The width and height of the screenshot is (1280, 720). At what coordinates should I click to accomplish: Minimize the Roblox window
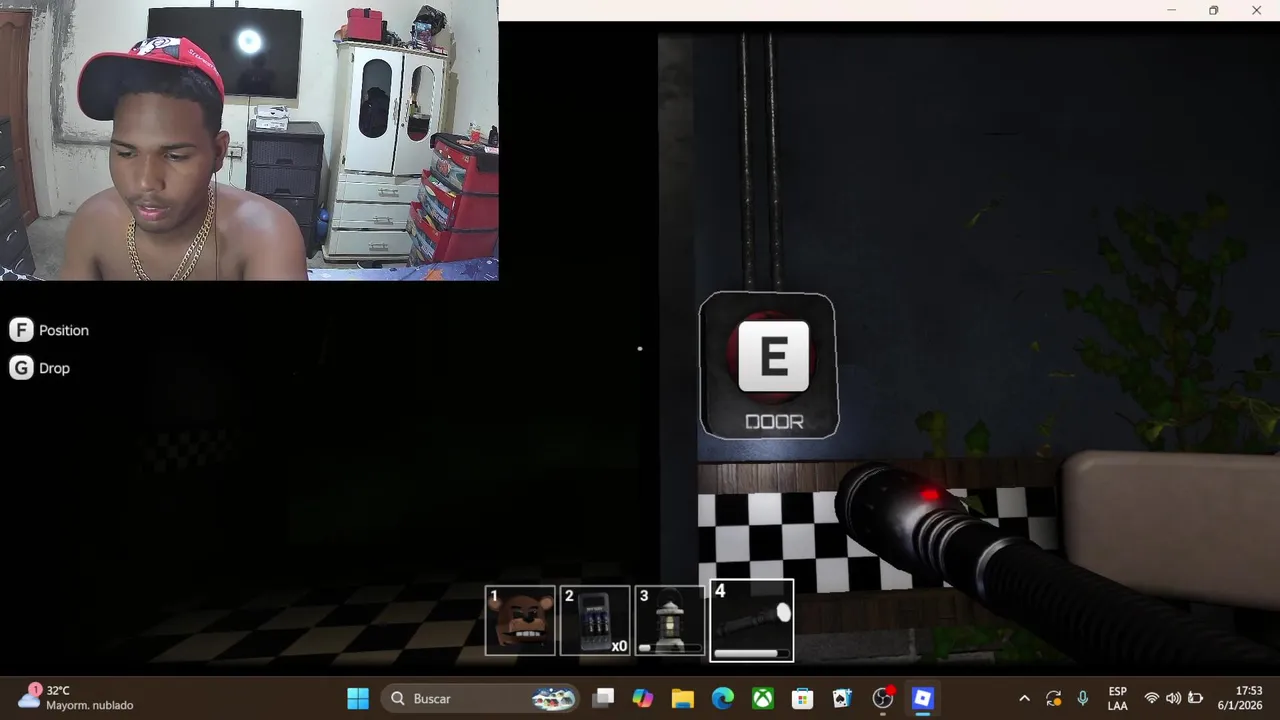point(1171,10)
